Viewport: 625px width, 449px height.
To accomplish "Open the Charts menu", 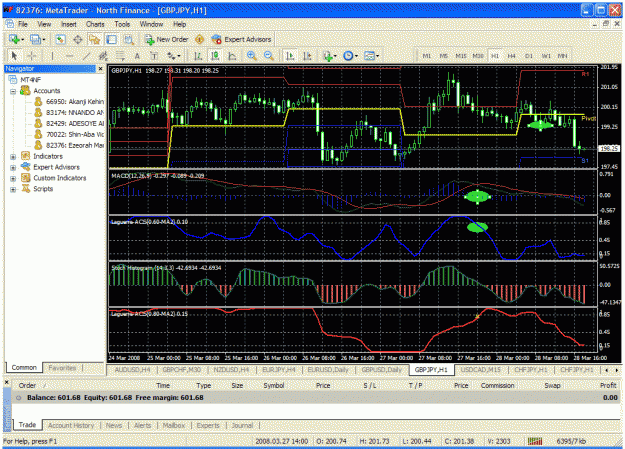I will tap(95, 24).
